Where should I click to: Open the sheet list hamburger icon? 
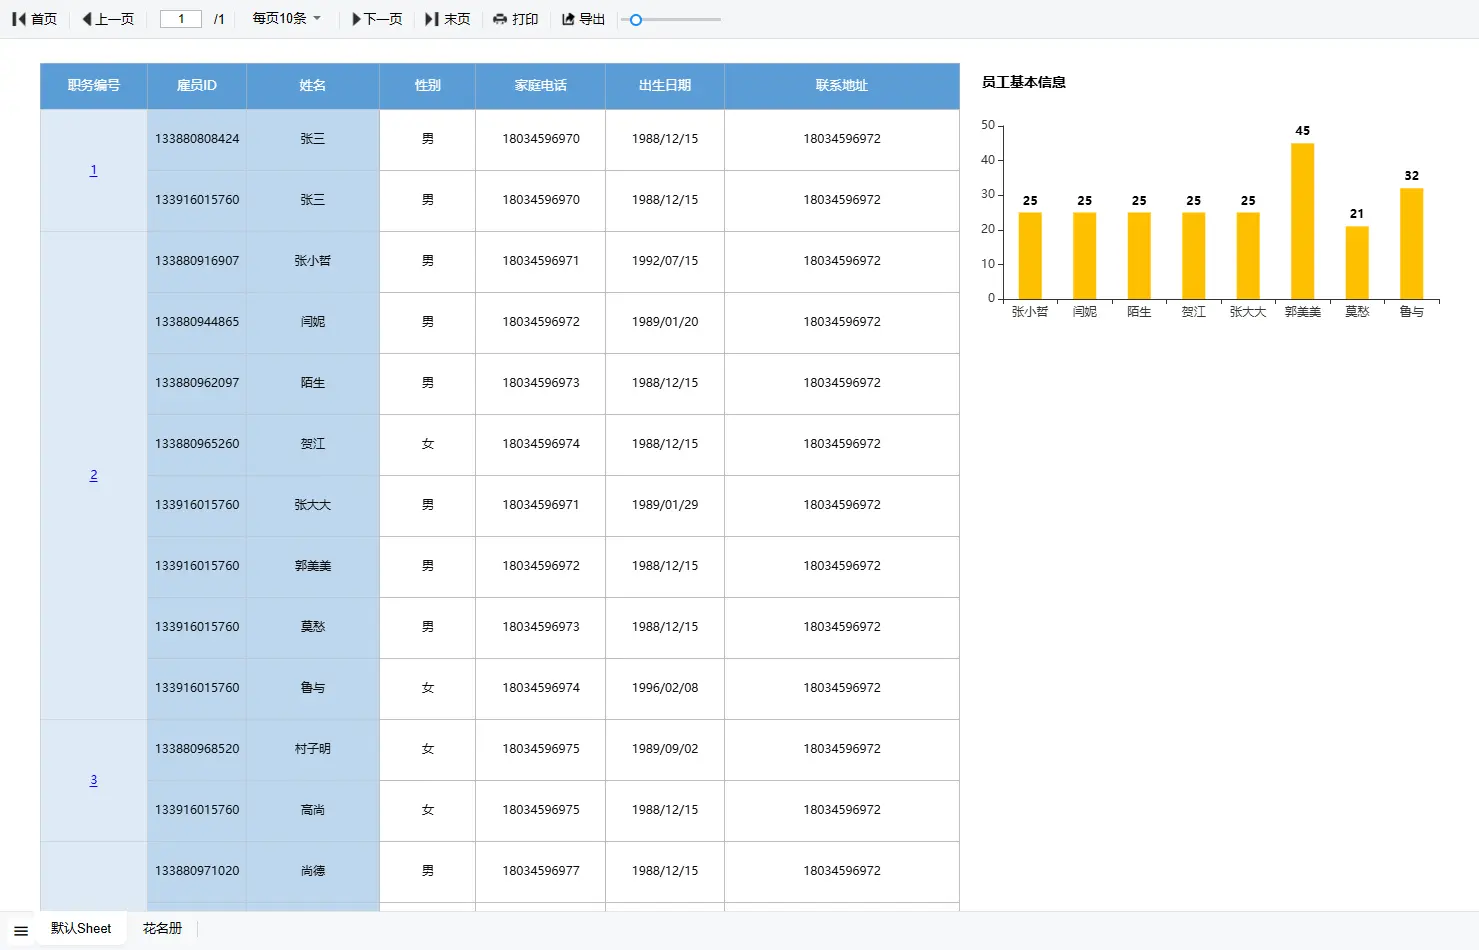click(21, 931)
